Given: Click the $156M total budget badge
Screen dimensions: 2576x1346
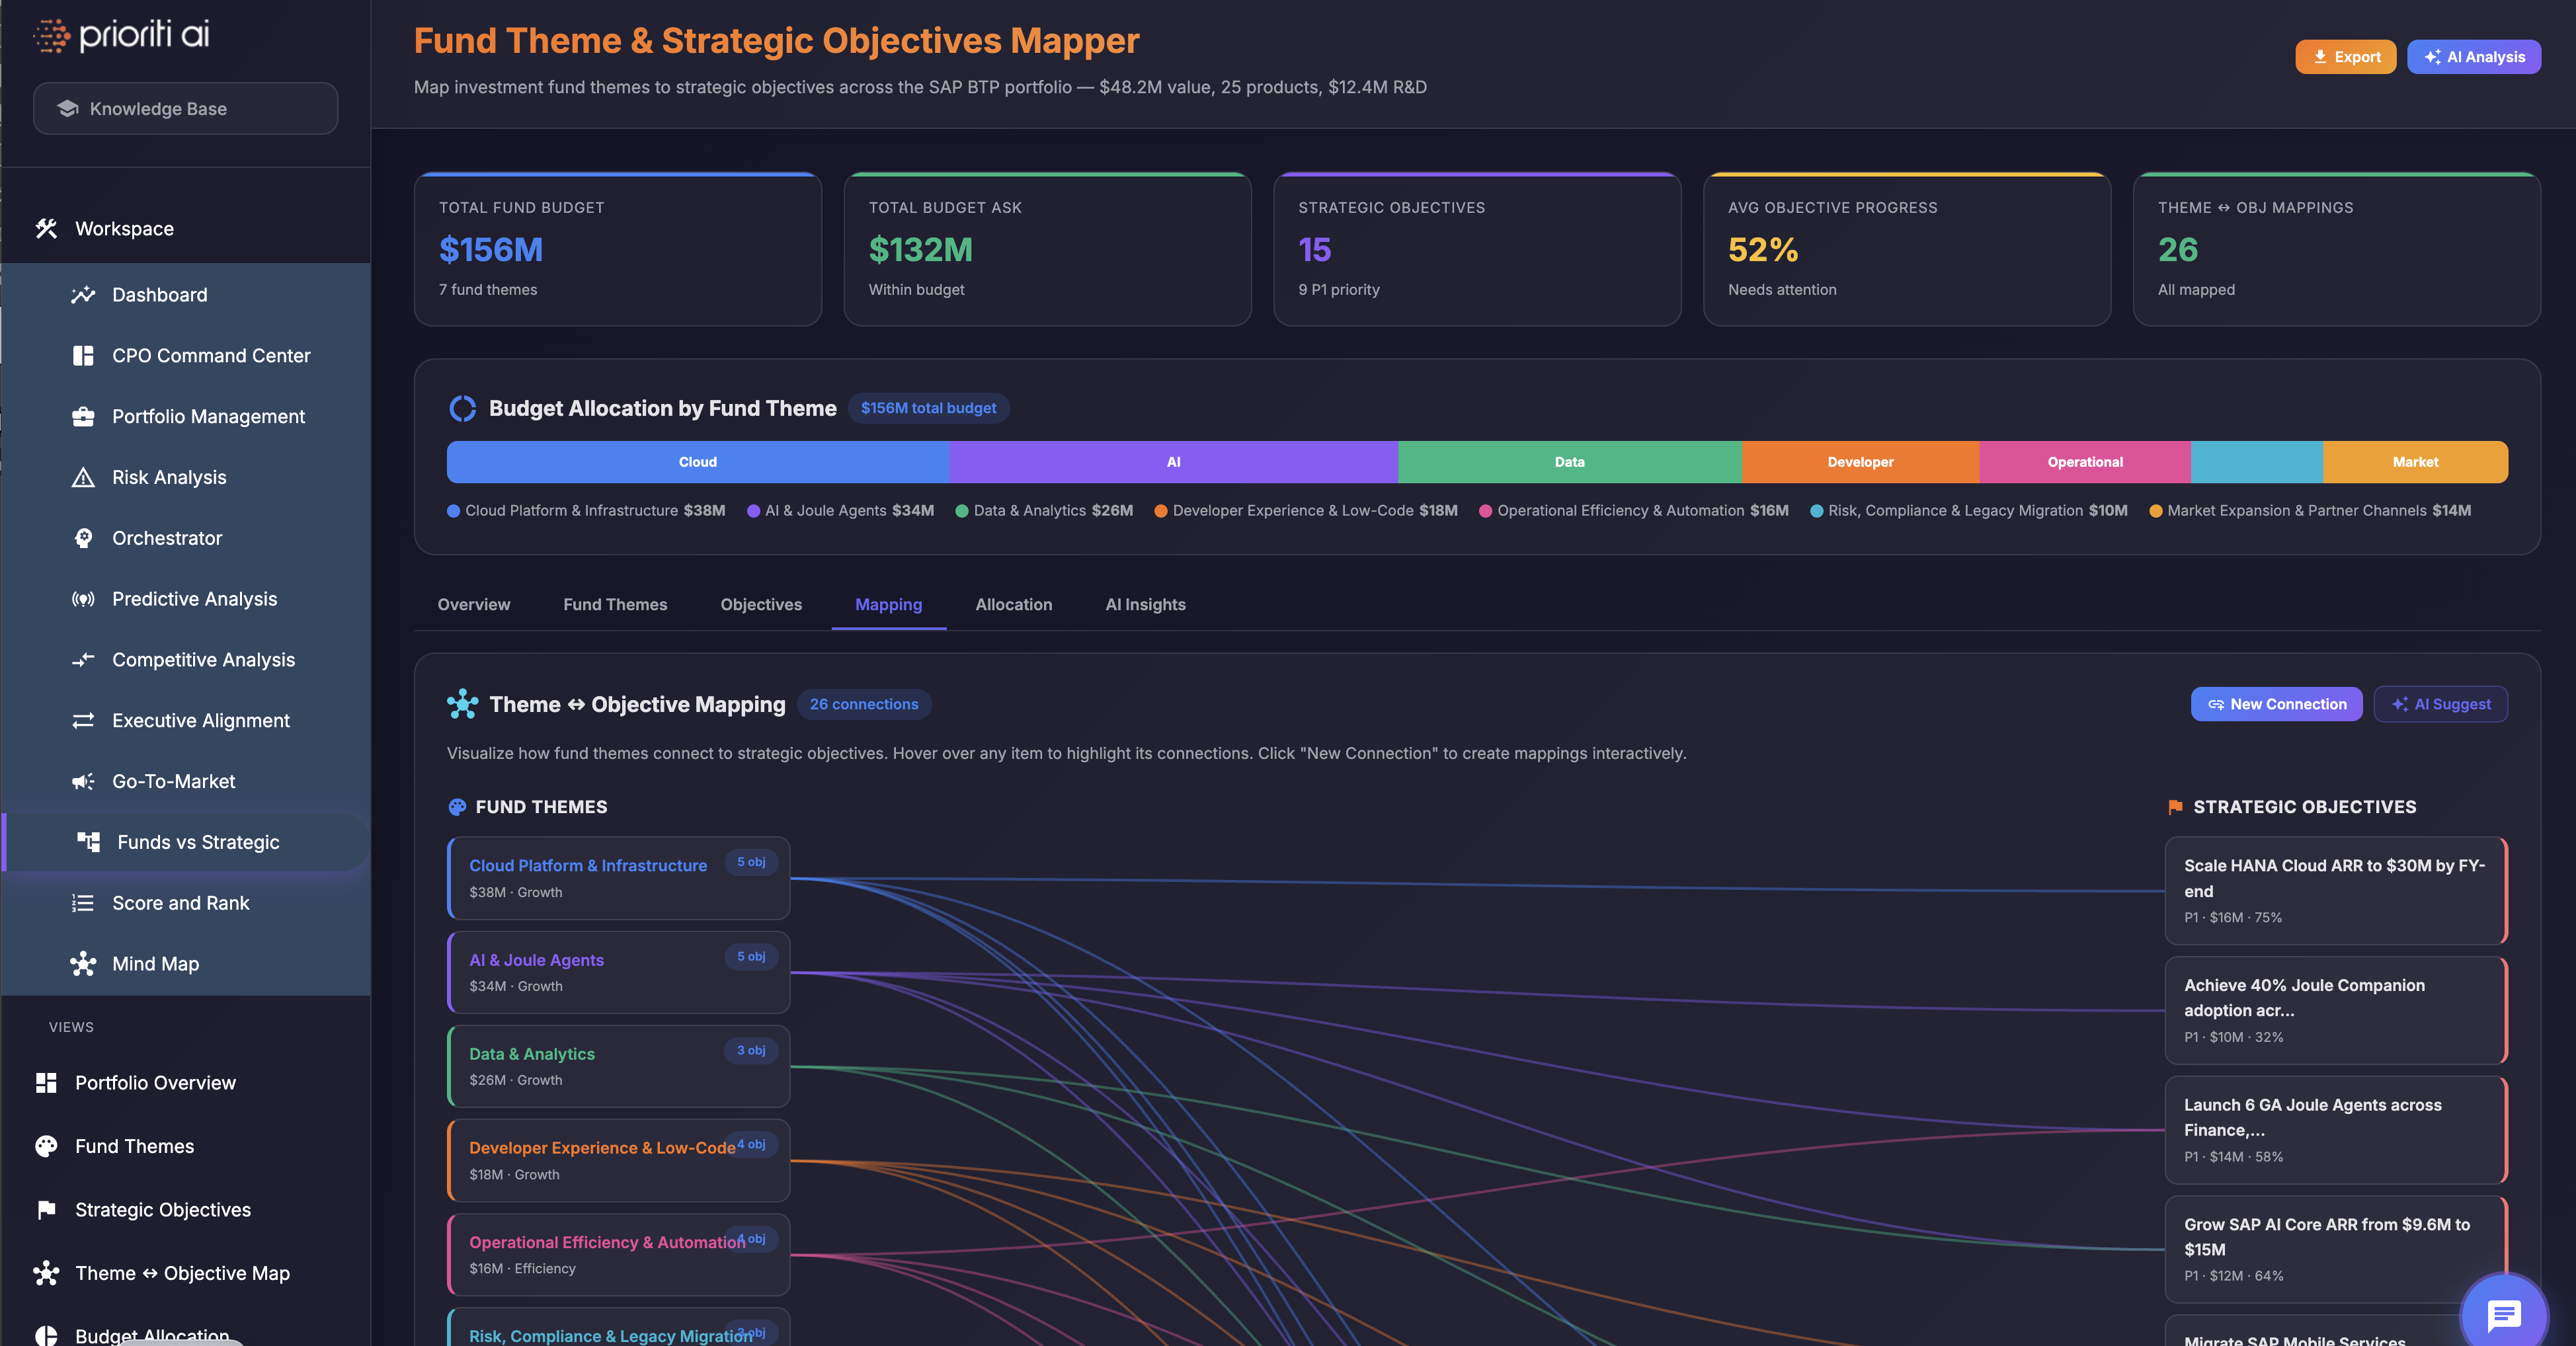Looking at the screenshot, I should pos(928,408).
